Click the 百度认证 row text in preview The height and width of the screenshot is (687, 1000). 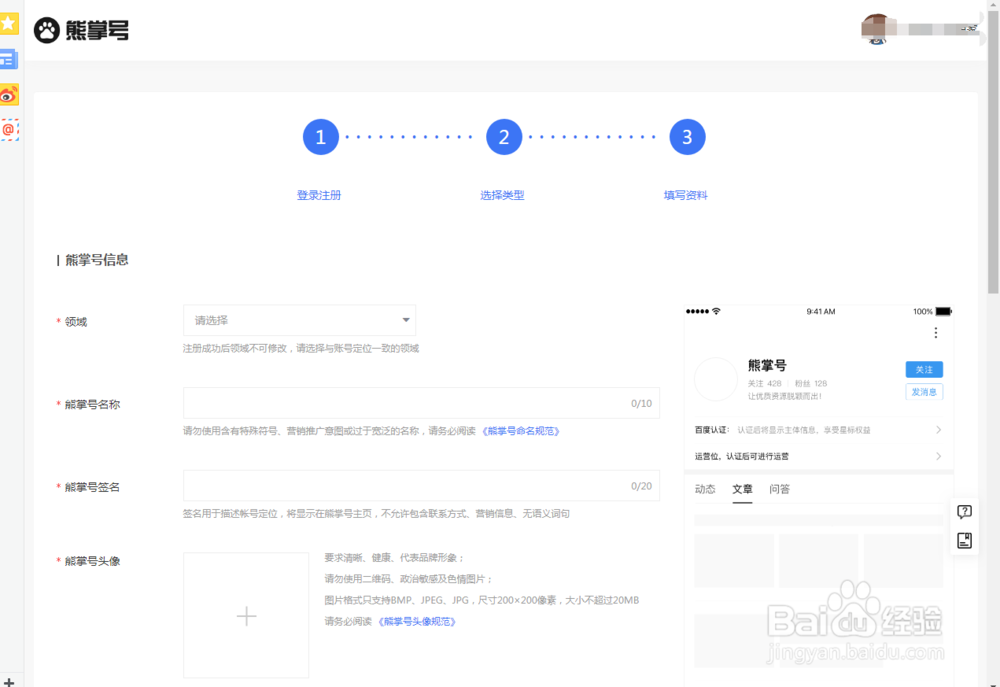click(x=783, y=430)
